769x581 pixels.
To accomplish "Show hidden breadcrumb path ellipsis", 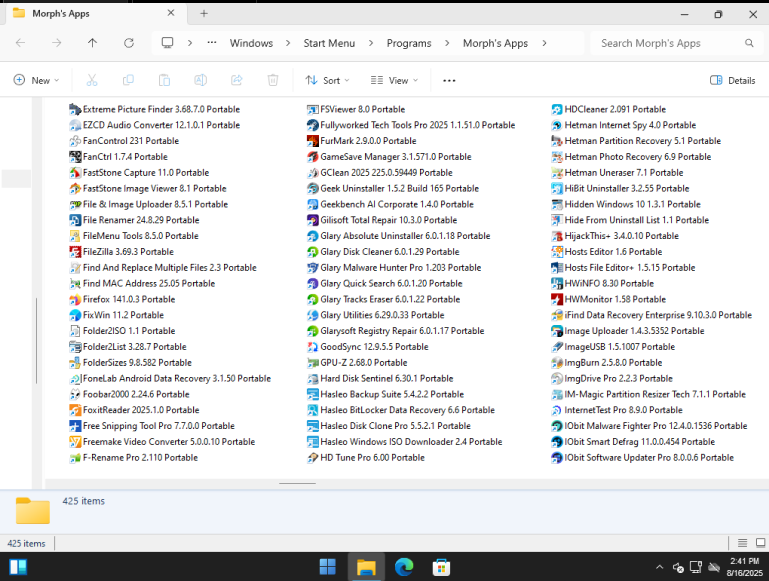I will [x=212, y=43].
